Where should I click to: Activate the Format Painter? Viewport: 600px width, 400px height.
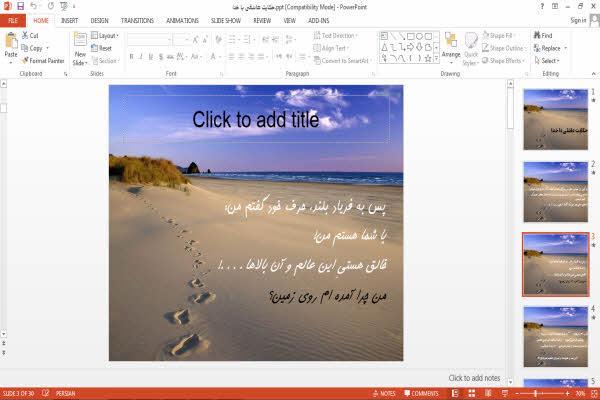(x=43, y=60)
